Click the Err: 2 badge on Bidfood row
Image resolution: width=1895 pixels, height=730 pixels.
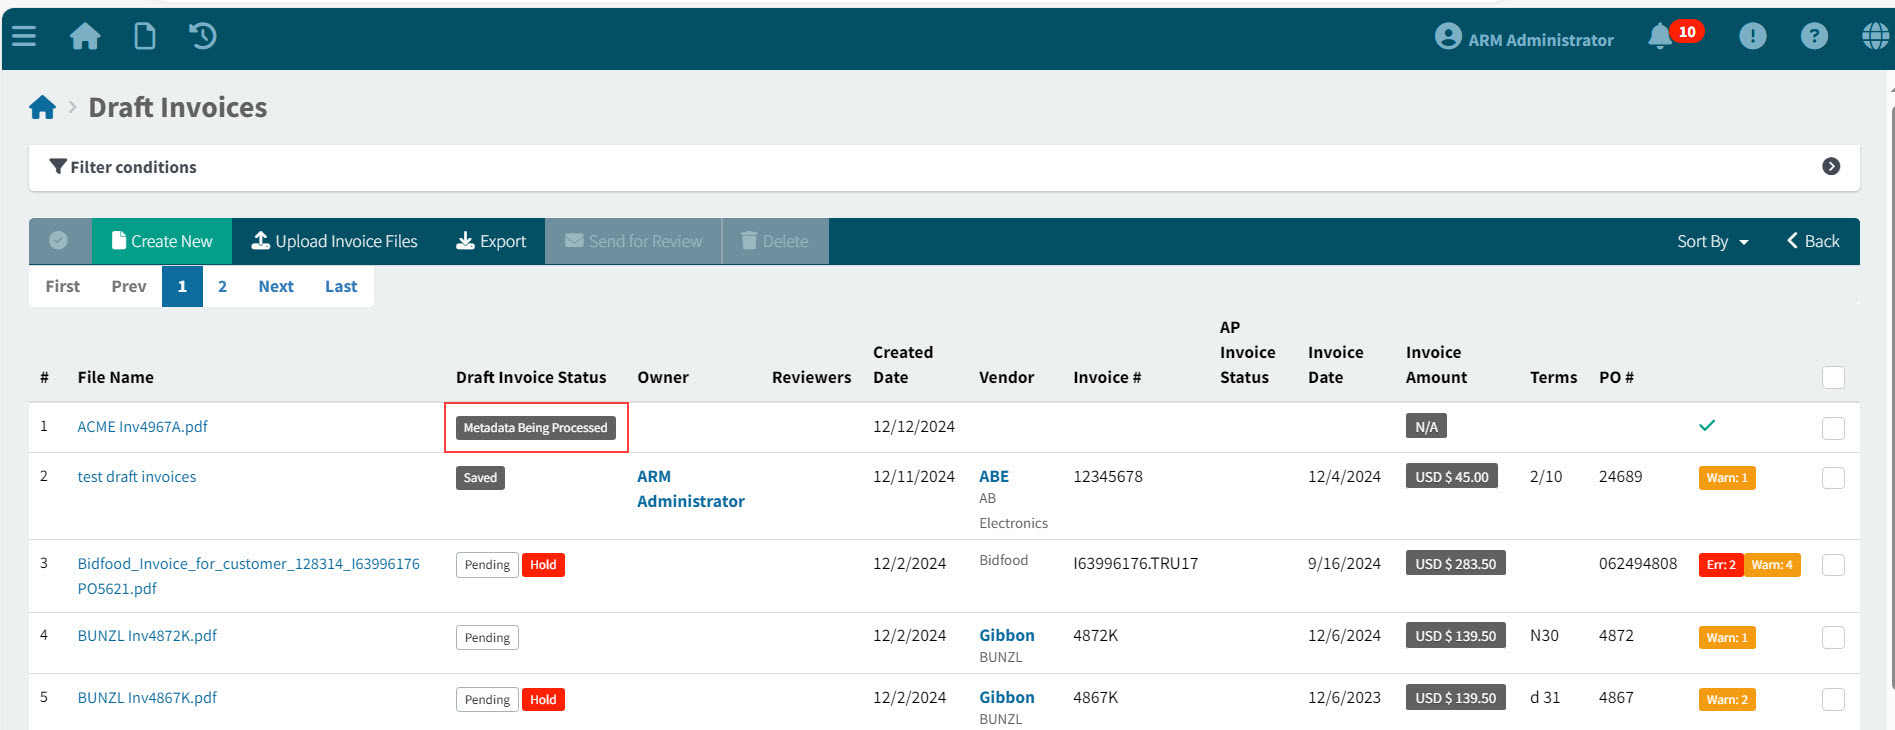pos(1720,565)
